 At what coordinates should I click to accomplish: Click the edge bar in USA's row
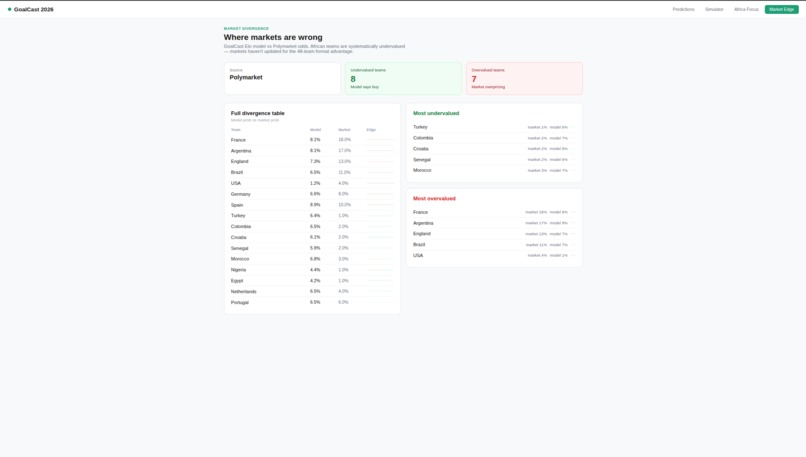[380, 183]
